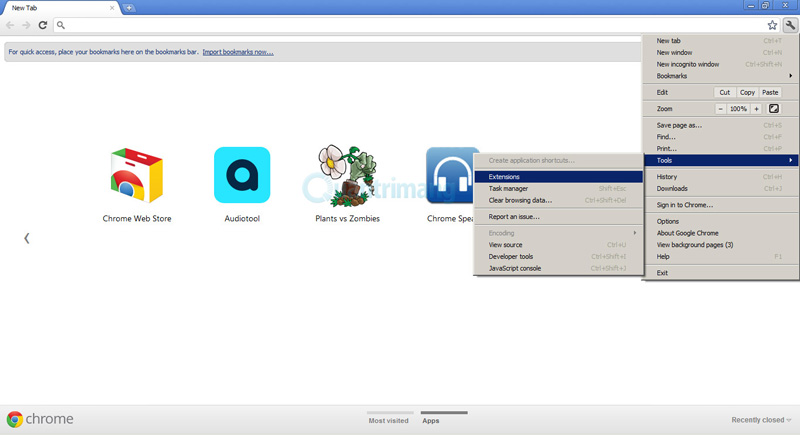Choose Exit to quit Chrome
The width and height of the screenshot is (800, 435).
(720, 273)
